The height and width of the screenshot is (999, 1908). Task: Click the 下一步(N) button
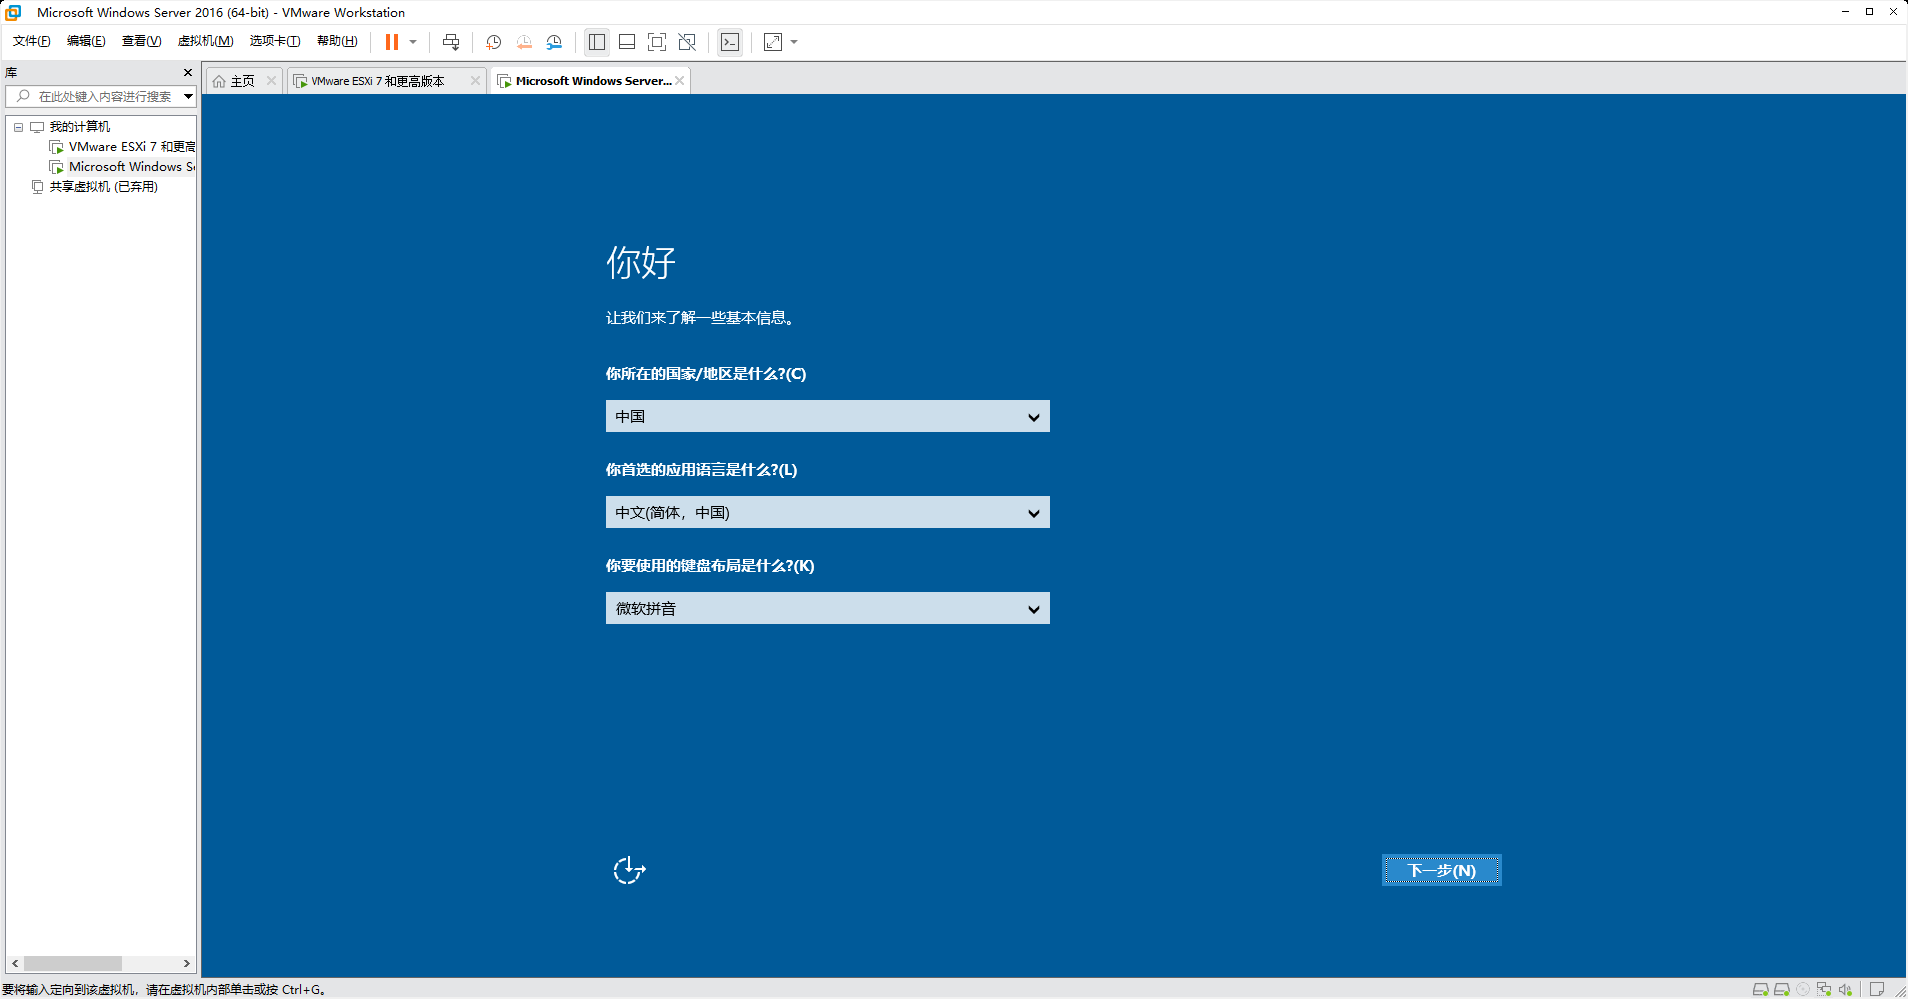tap(1441, 870)
